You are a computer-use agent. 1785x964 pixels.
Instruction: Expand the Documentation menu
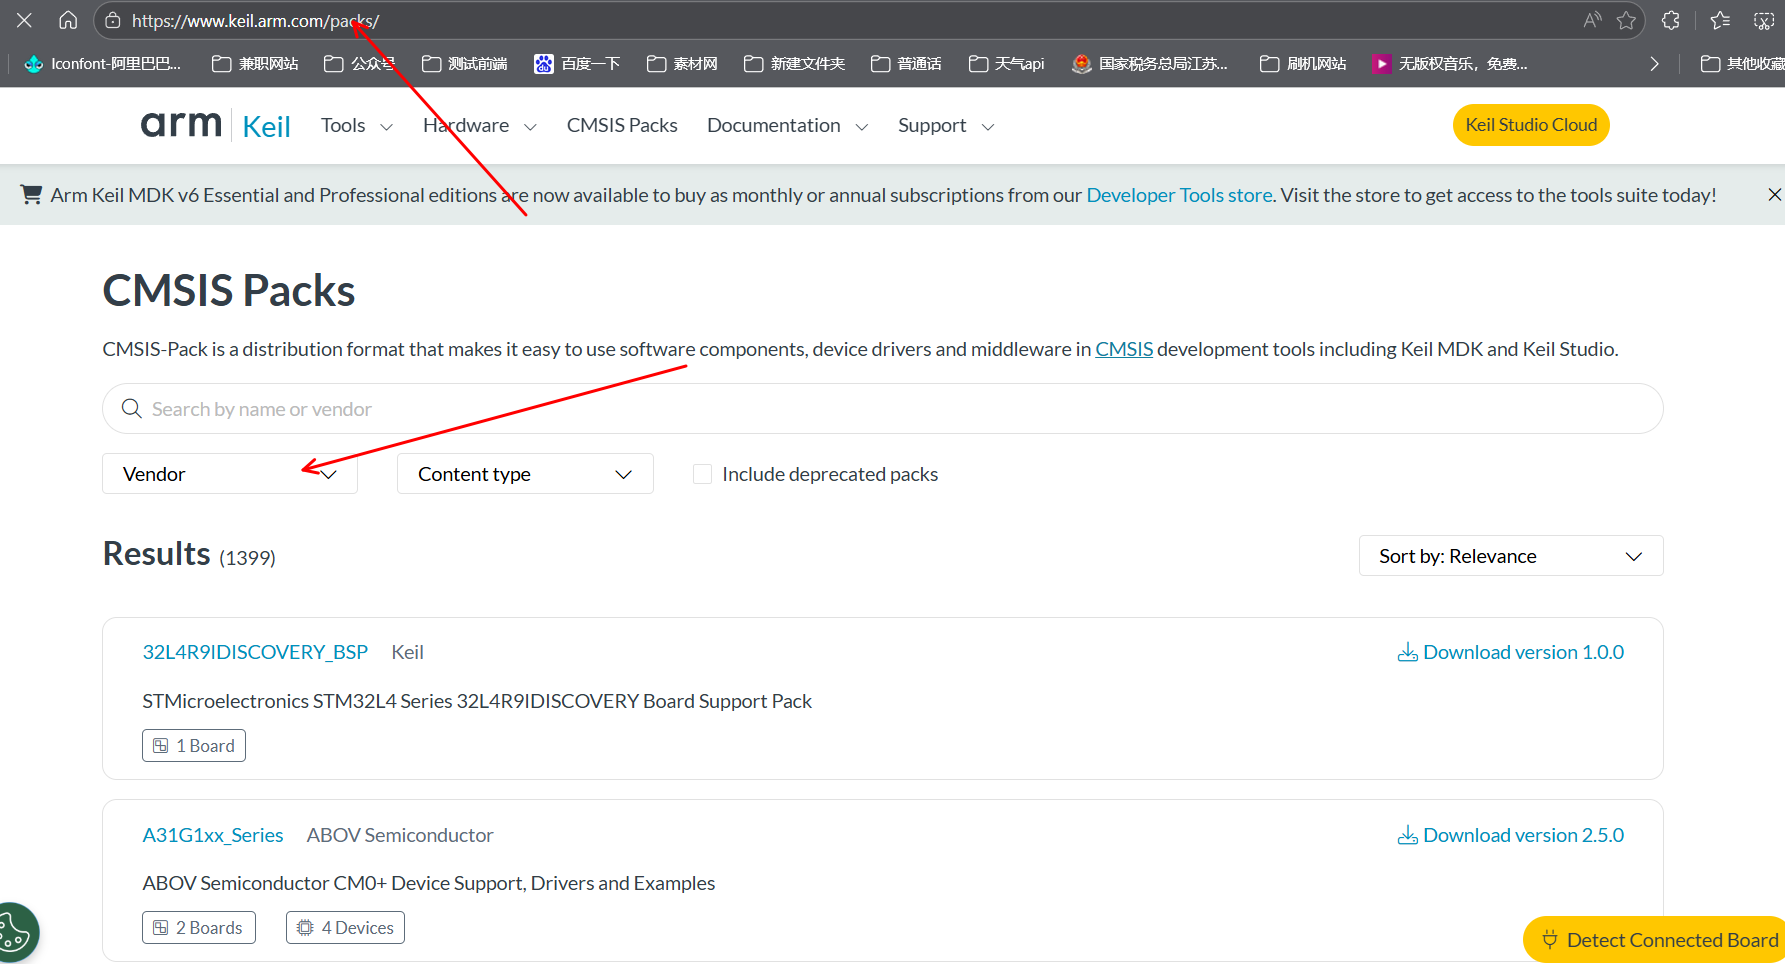coord(788,125)
